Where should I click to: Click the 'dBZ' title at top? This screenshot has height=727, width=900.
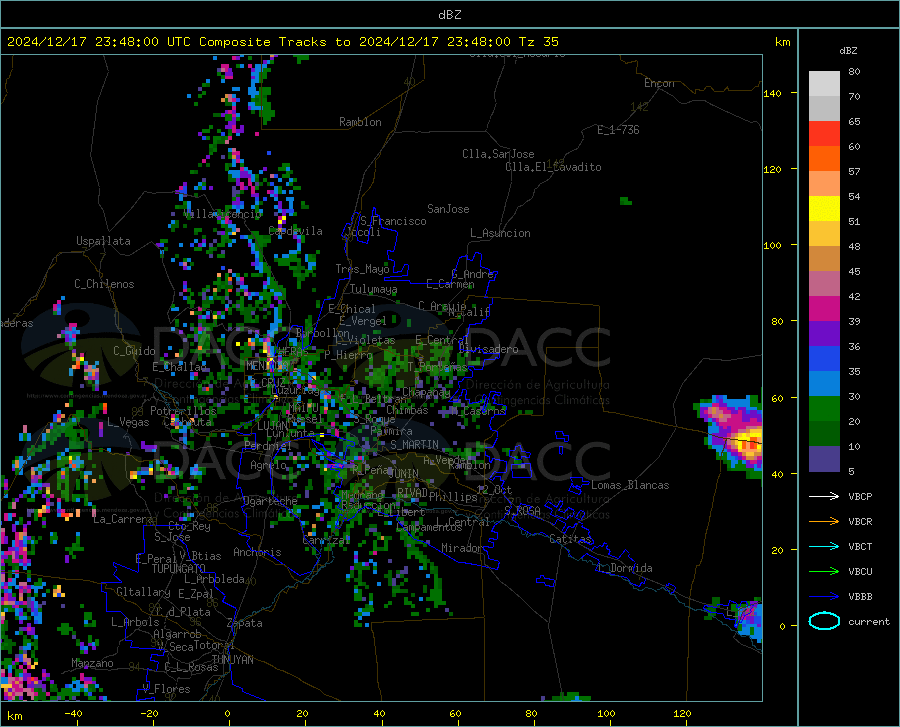(x=449, y=15)
